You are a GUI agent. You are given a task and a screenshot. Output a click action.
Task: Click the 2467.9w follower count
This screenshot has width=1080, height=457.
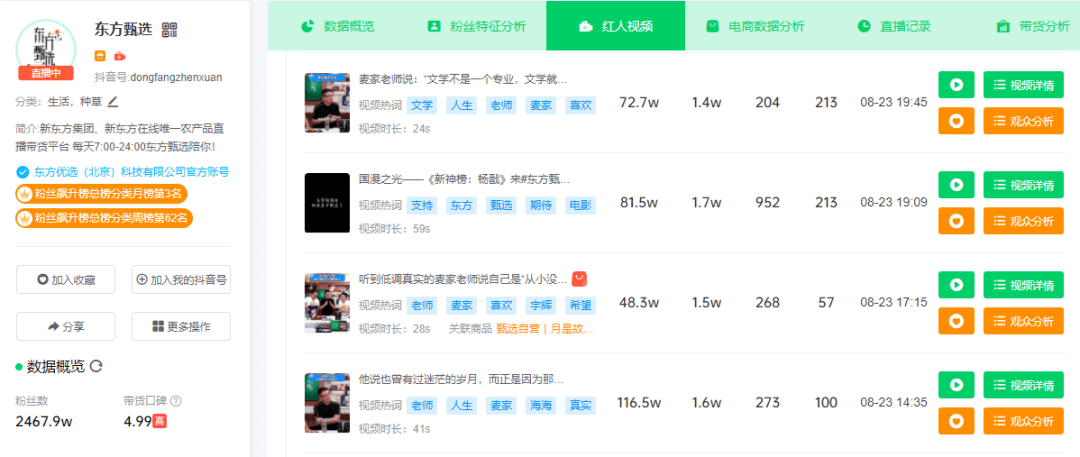[44, 421]
